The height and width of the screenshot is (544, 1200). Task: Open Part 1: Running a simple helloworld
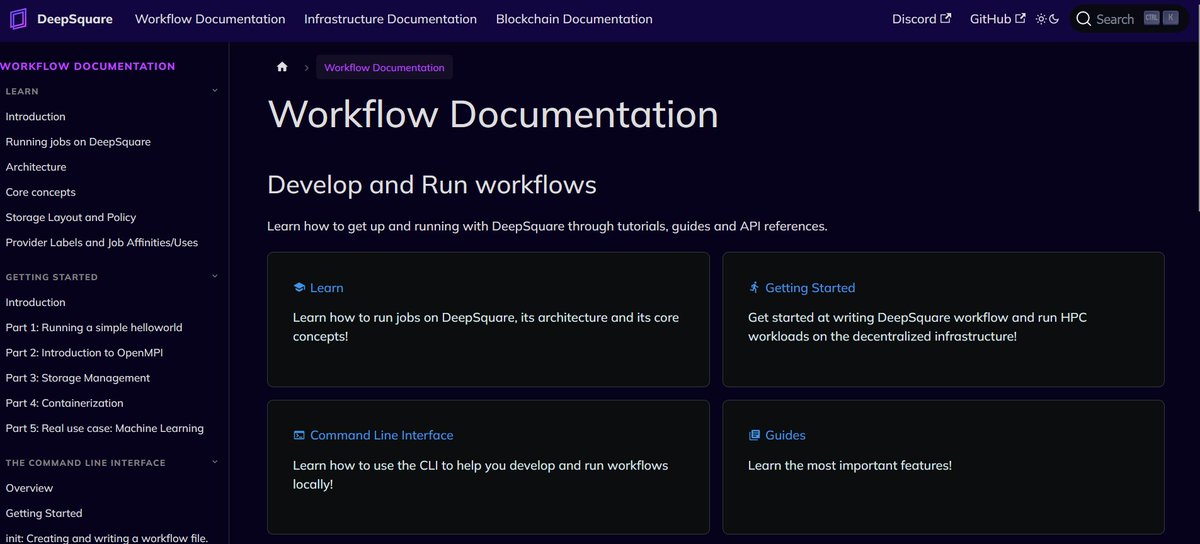tap(94, 327)
